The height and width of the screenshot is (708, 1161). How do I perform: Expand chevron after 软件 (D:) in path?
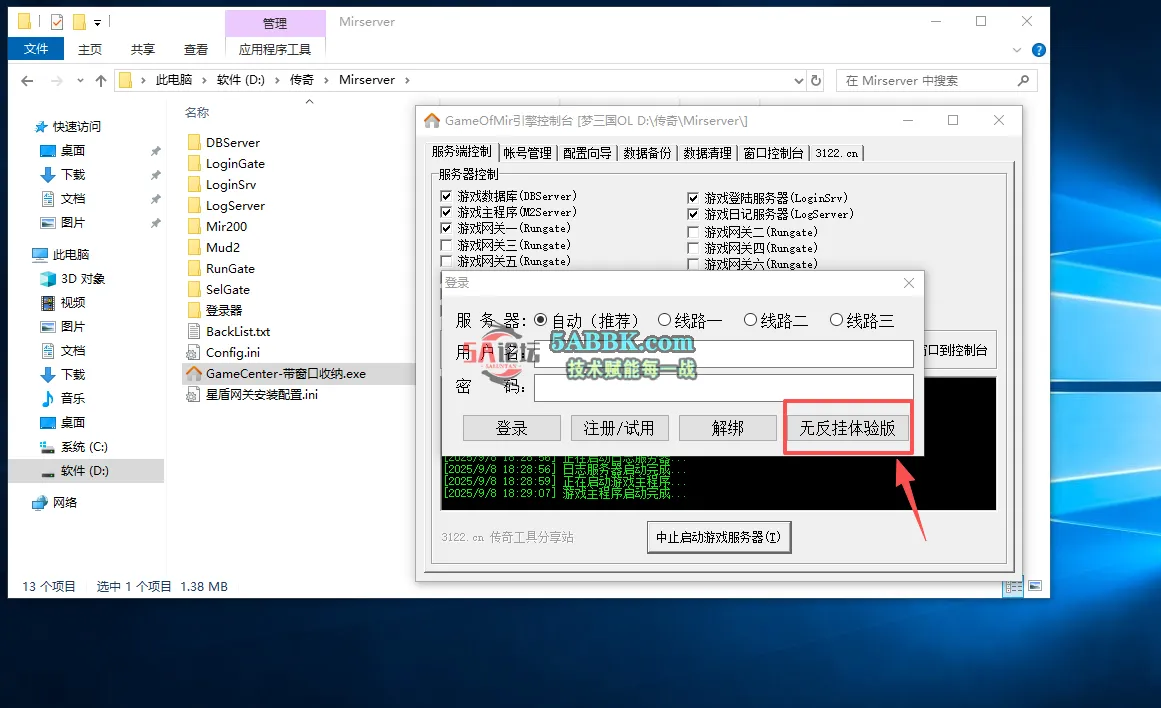coord(277,80)
